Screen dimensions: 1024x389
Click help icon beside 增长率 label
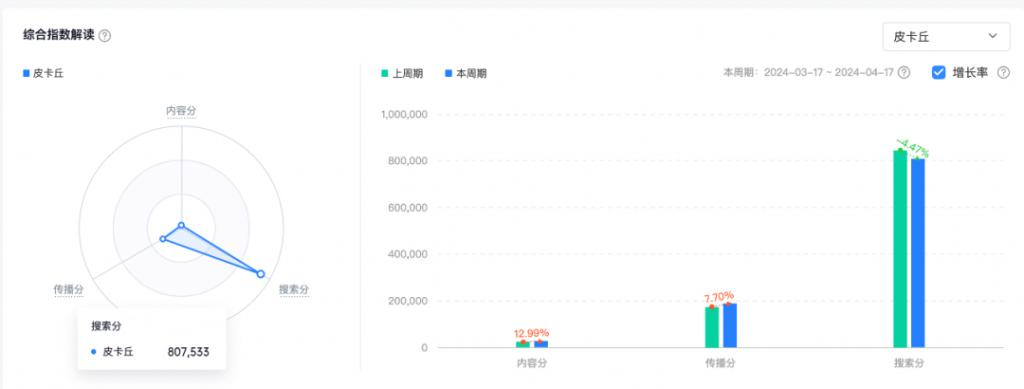(1004, 72)
